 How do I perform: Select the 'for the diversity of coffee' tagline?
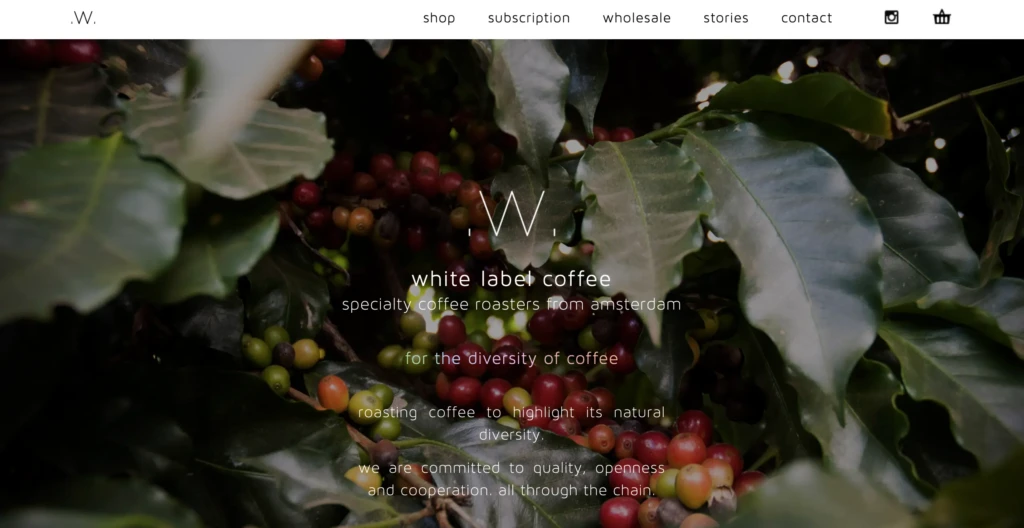(511, 359)
